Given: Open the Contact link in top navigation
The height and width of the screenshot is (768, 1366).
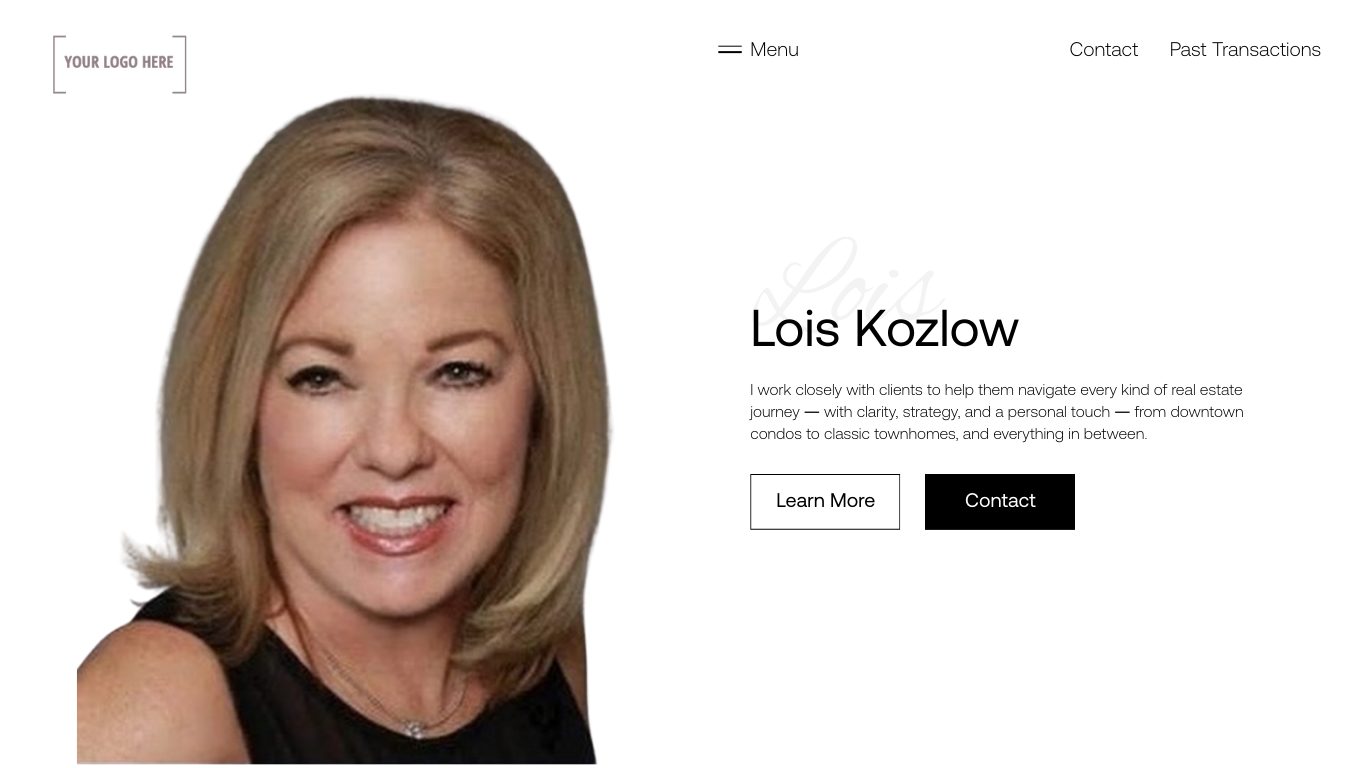Looking at the screenshot, I should pos(1103,49).
